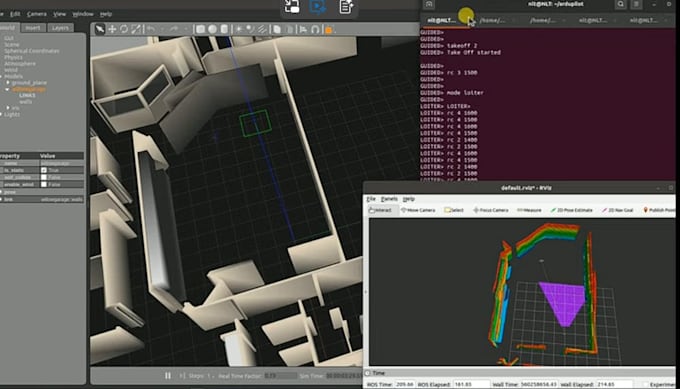Screen dimensions: 680x389
Task: Toggle the self_collide checkbox in property panel
Action: click(44, 177)
